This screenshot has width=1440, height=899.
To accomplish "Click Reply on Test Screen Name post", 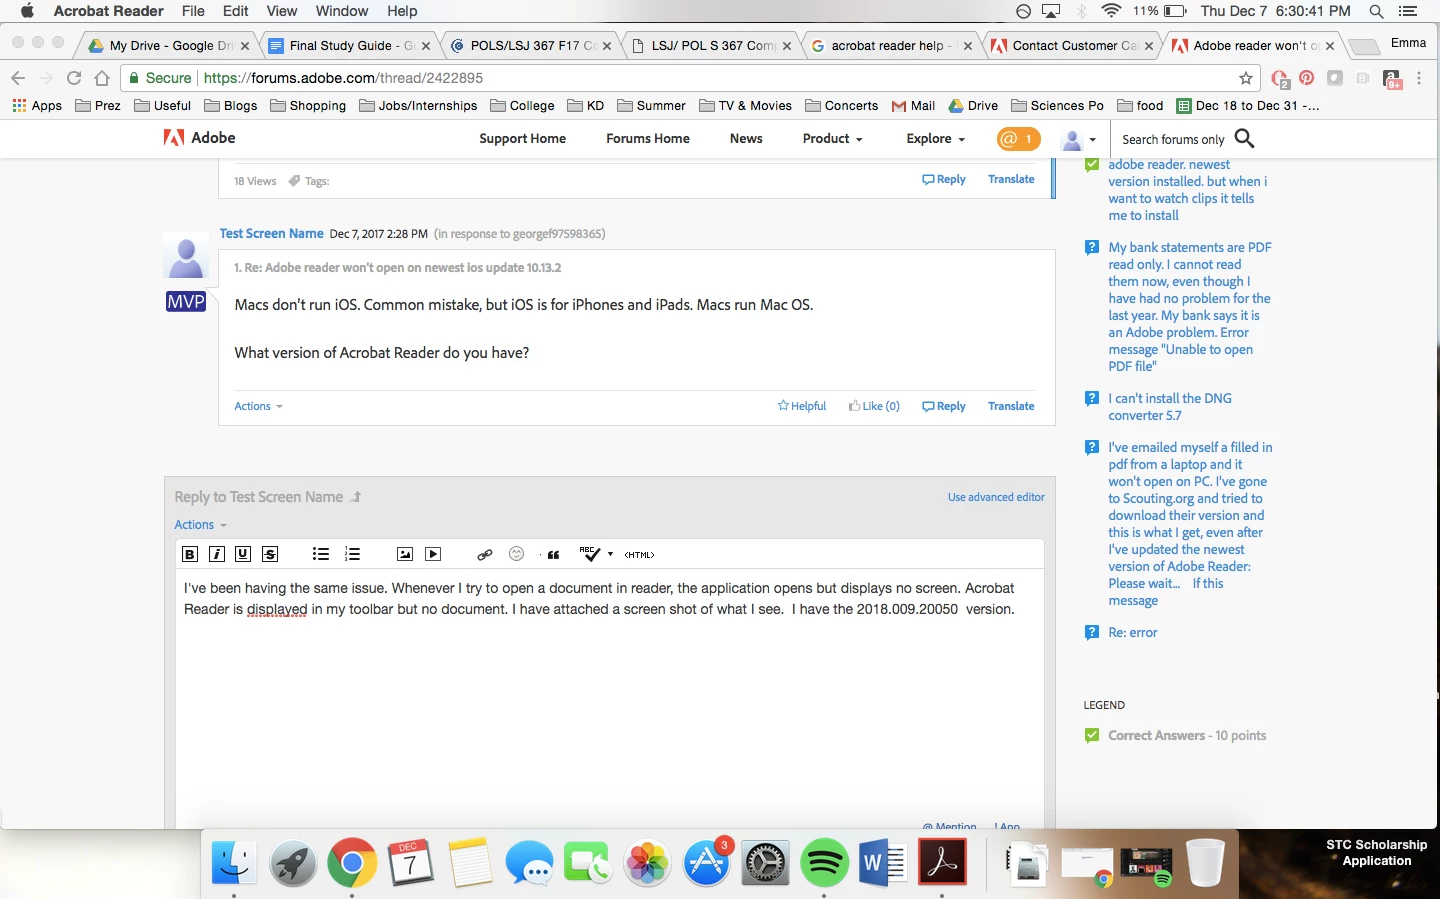I will [x=944, y=406].
